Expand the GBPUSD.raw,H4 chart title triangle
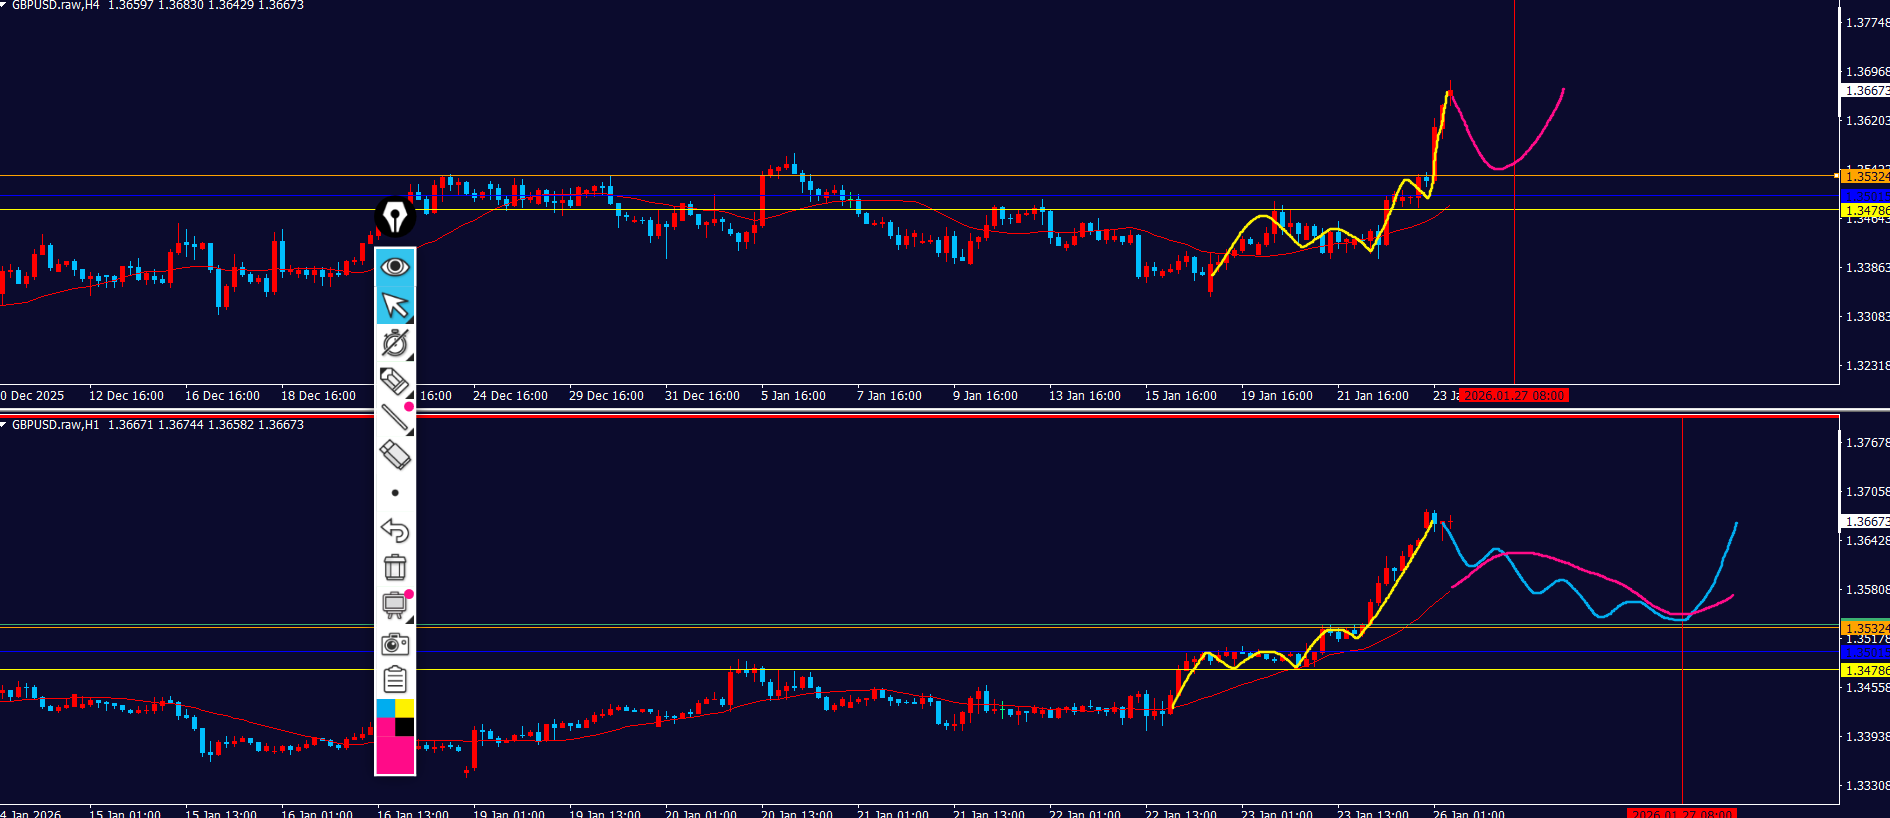 coord(4,5)
